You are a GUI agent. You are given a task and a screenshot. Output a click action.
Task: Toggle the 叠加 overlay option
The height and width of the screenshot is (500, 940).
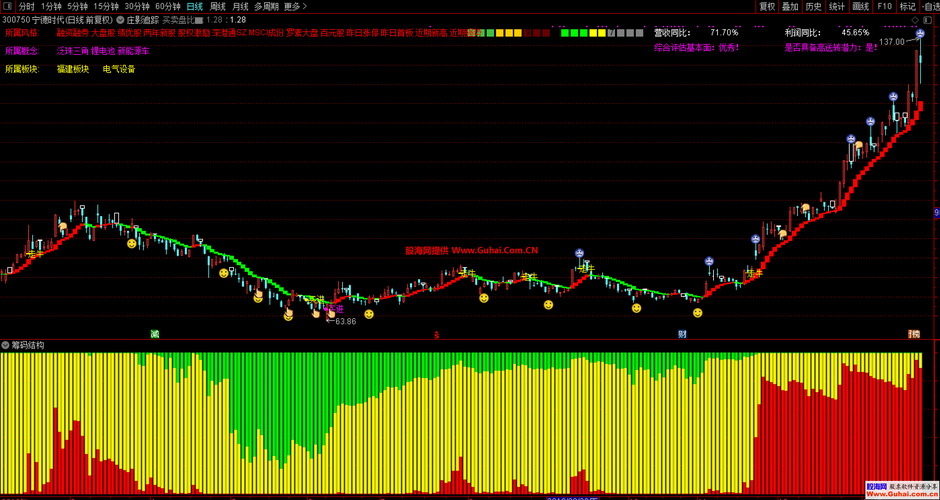tap(790, 7)
